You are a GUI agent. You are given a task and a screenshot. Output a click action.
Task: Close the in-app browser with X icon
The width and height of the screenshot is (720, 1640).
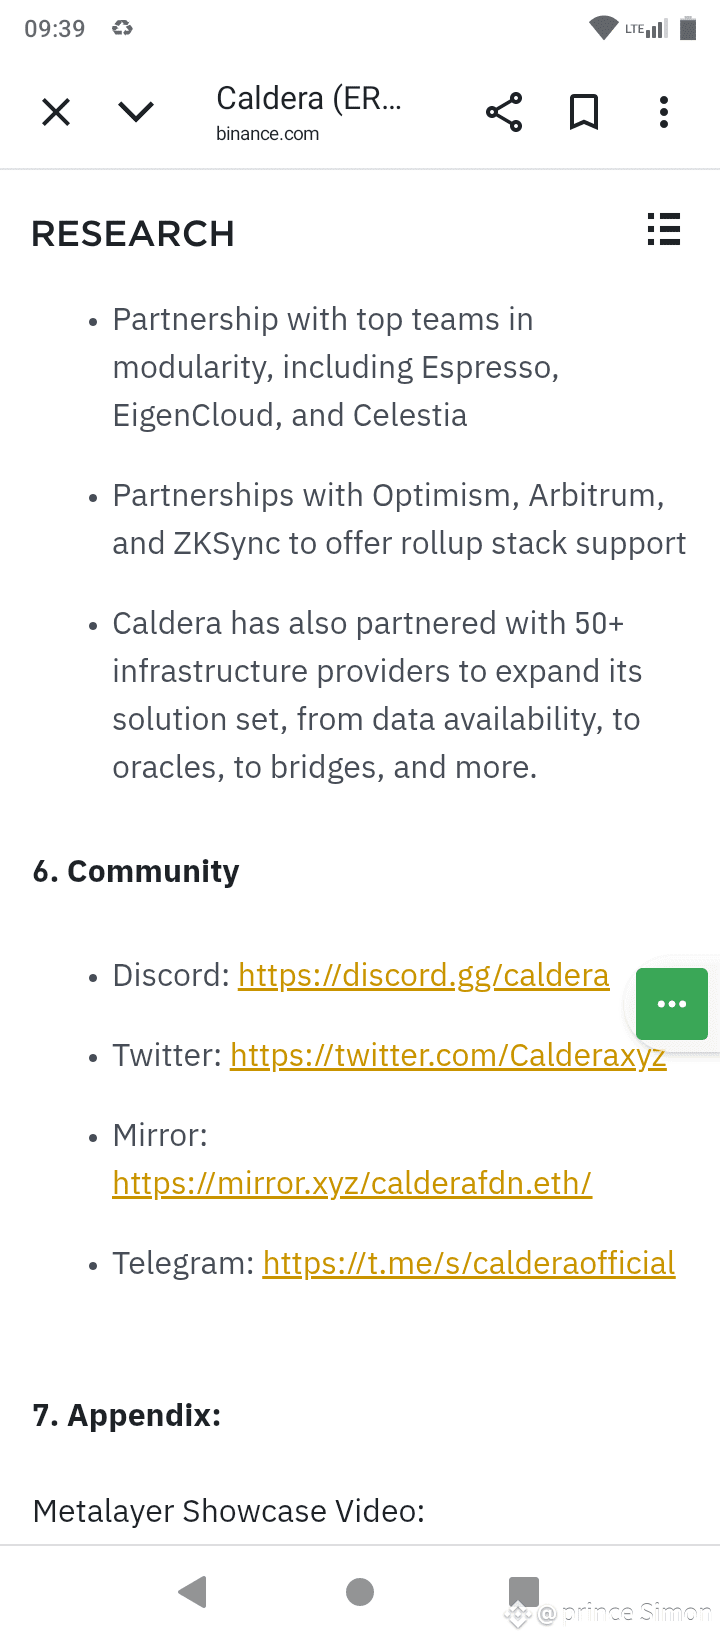pos(56,112)
